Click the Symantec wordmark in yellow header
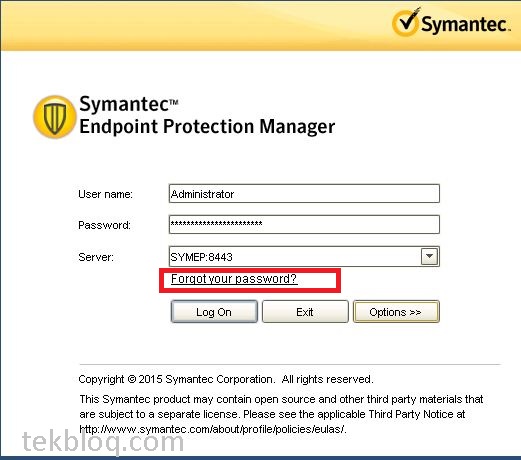 pos(465,24)
